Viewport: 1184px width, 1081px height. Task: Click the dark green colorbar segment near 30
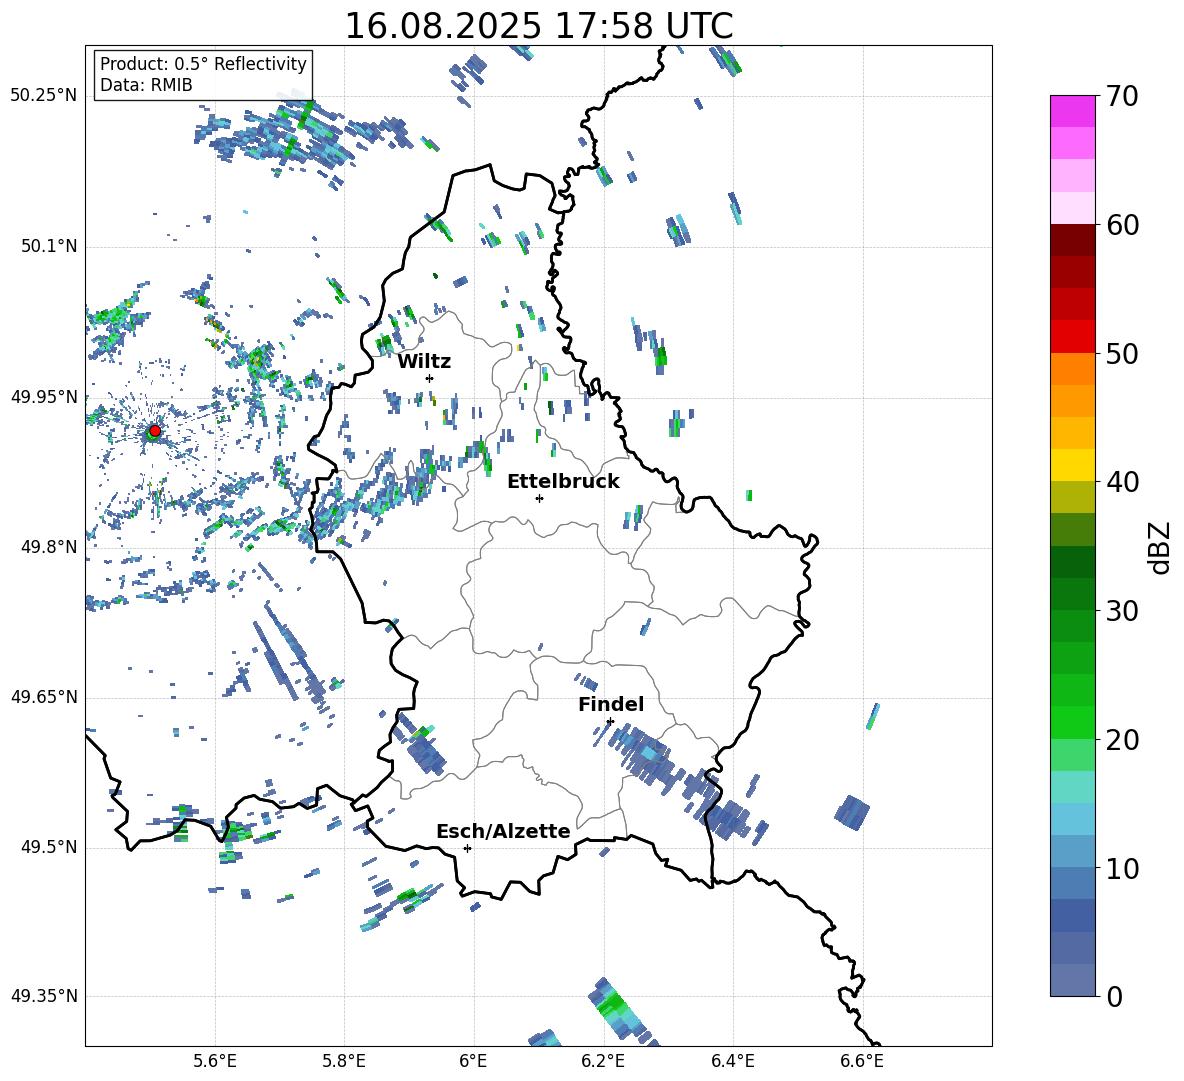pos(1072,594)
